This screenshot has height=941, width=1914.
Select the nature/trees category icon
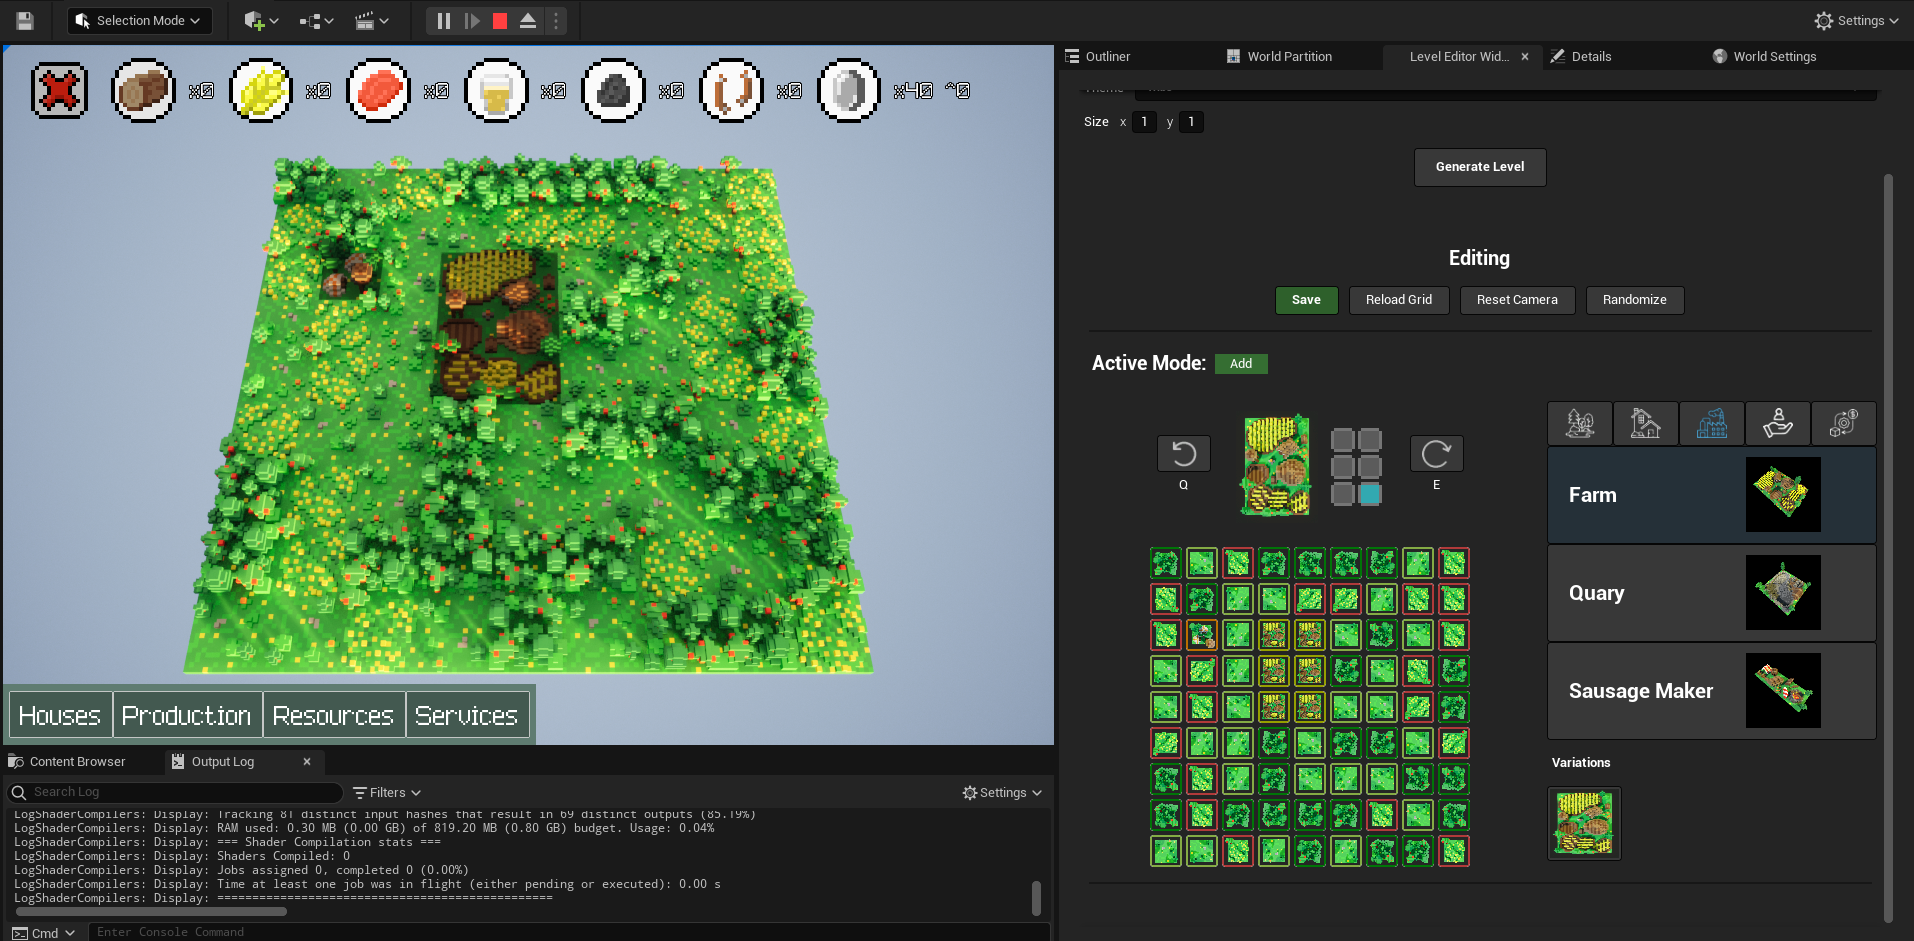(1580, 424)
